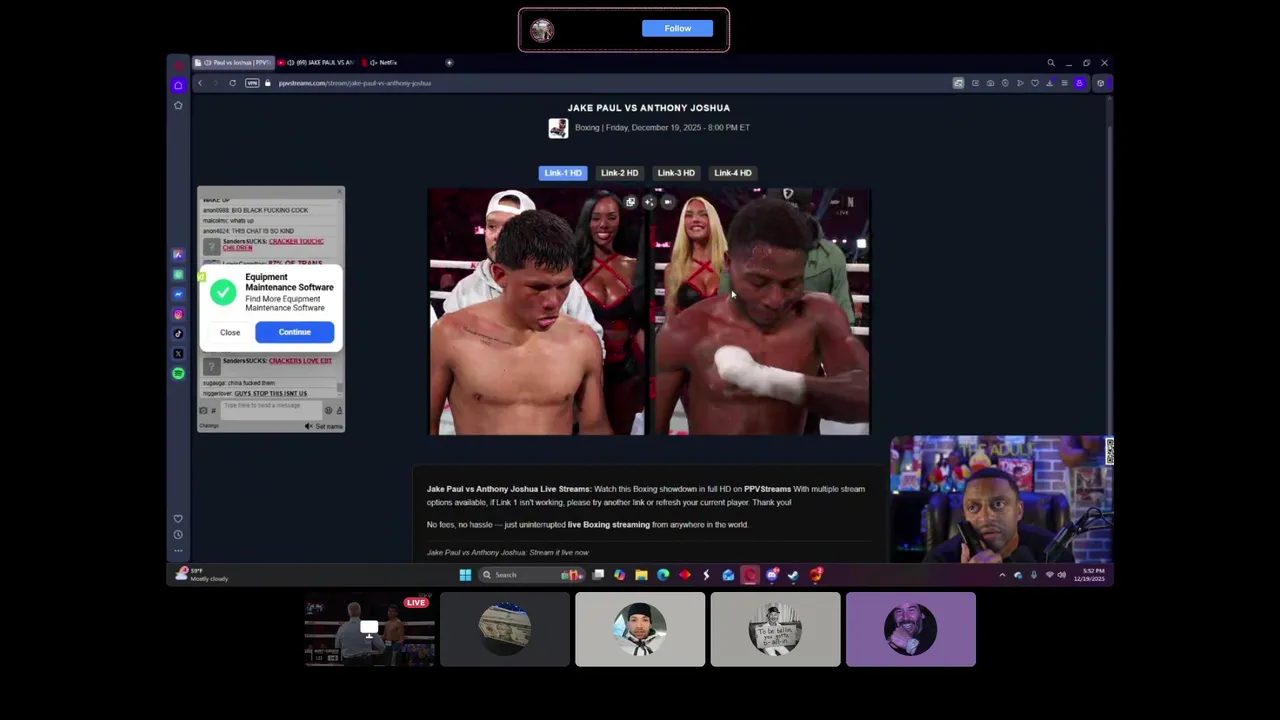Open a new browser tab with plus
The image size is (1280, 720).
click(449, 63)
